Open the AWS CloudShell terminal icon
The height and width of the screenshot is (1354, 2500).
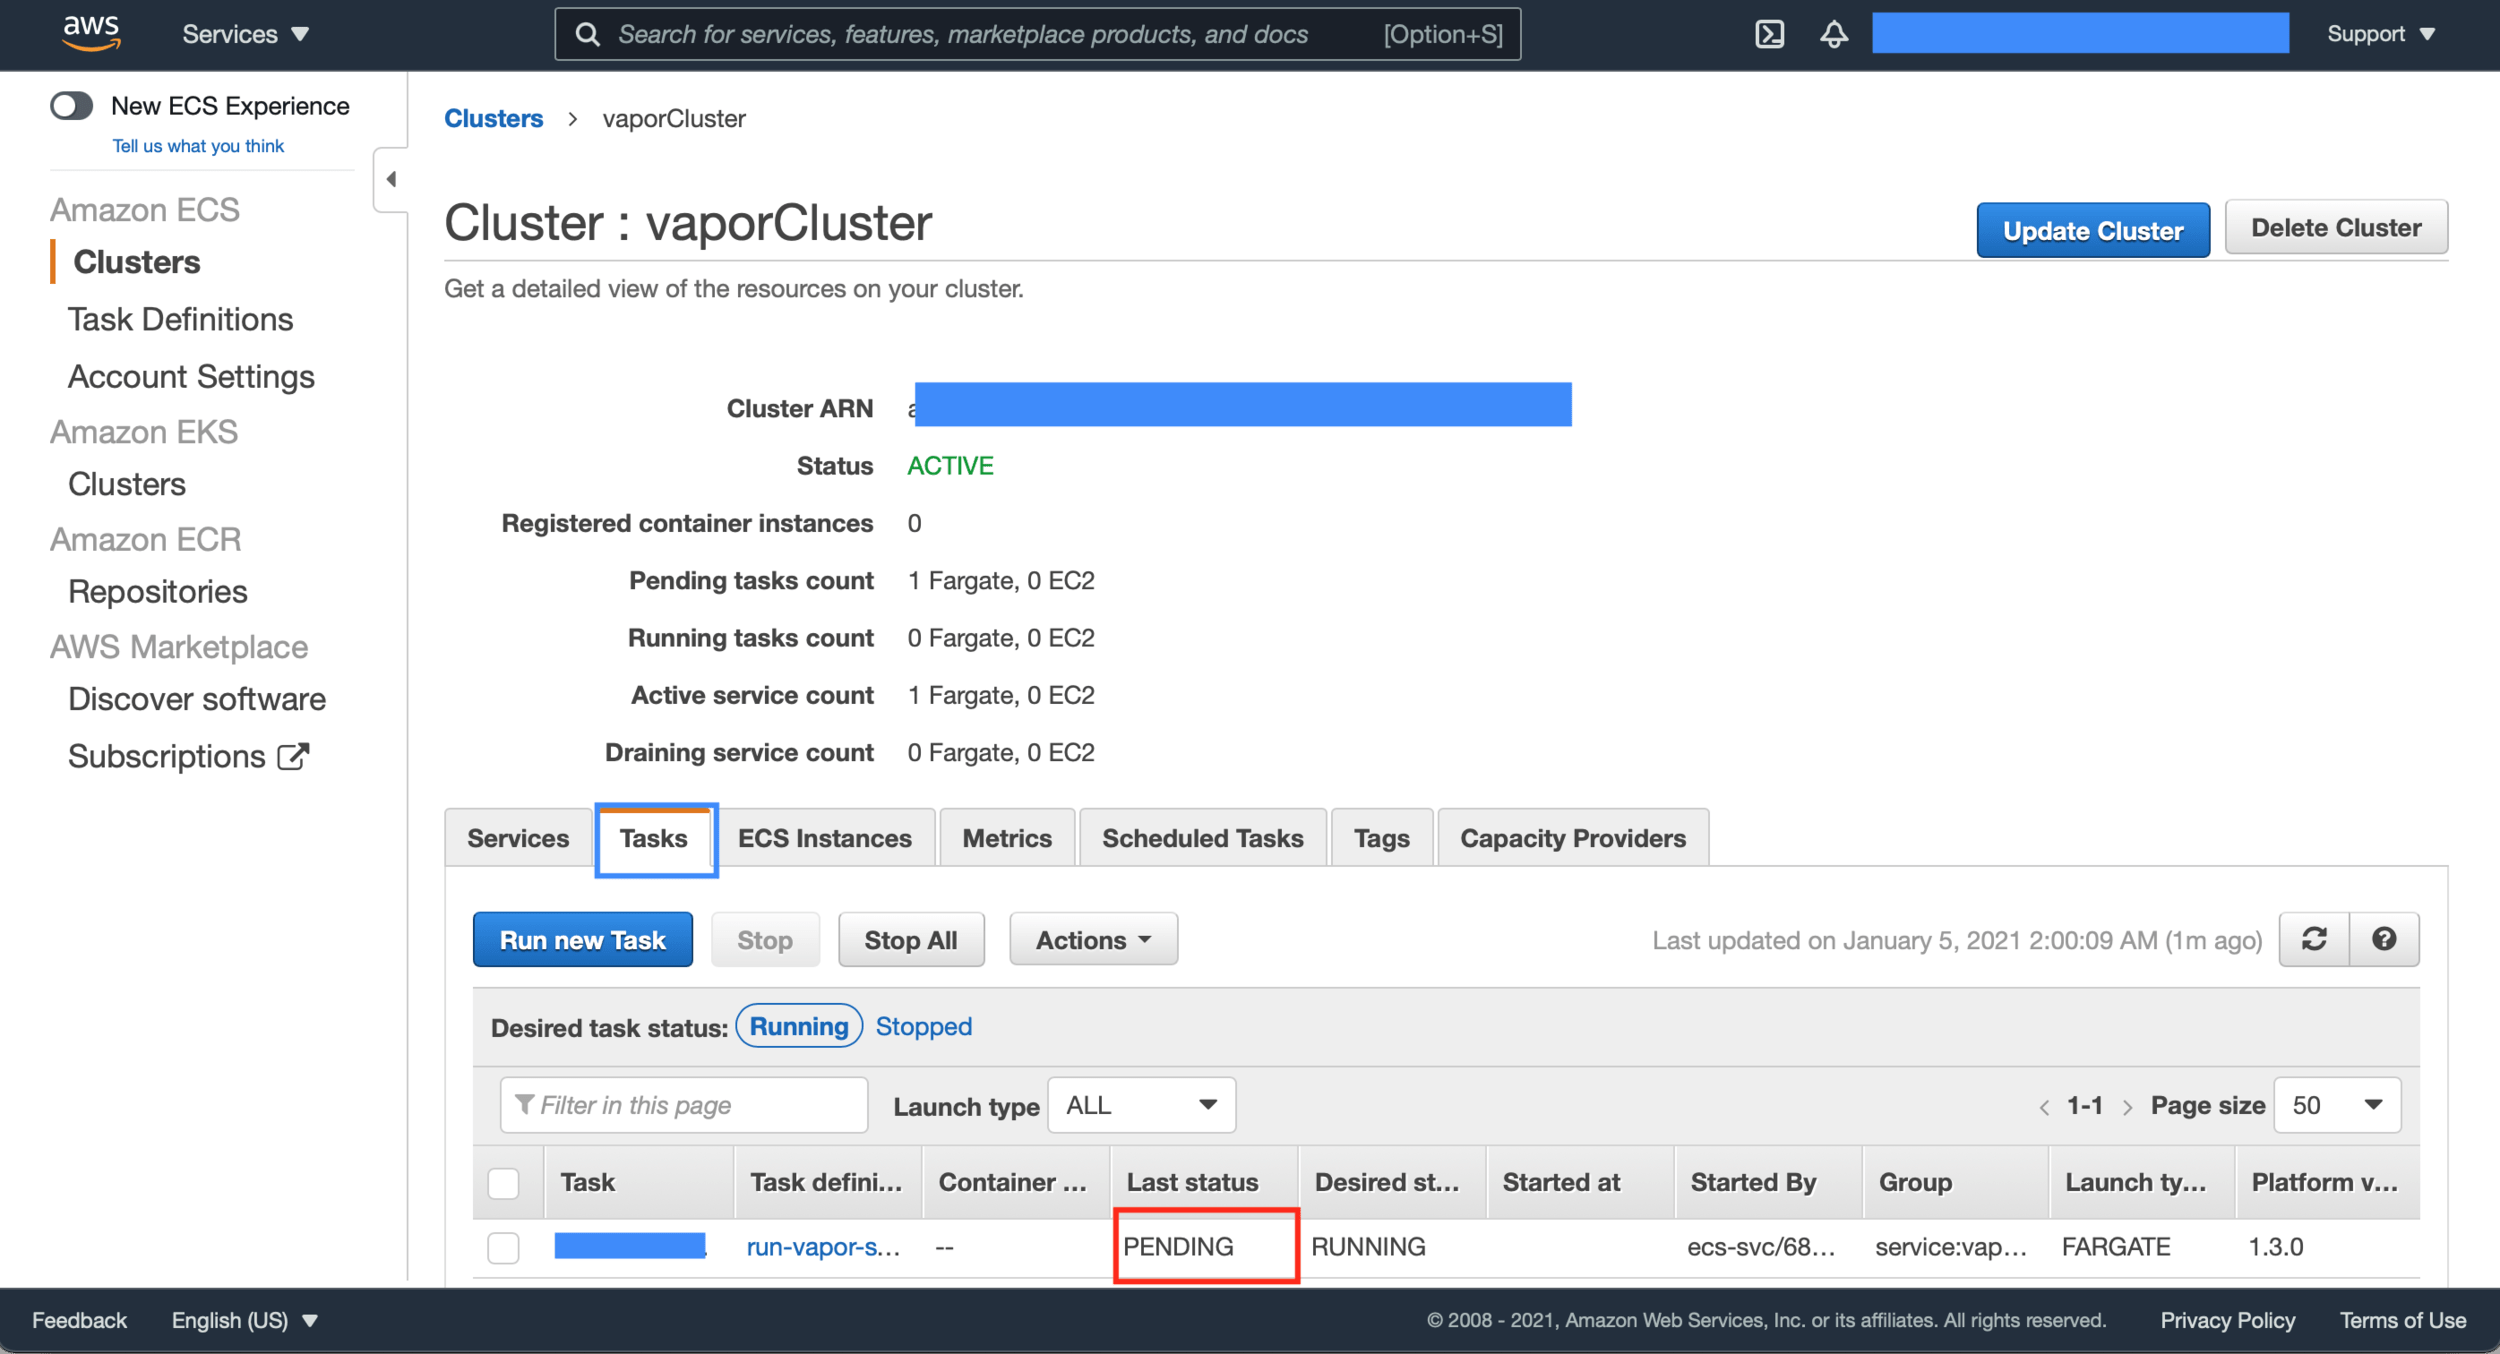[1768, 33]
